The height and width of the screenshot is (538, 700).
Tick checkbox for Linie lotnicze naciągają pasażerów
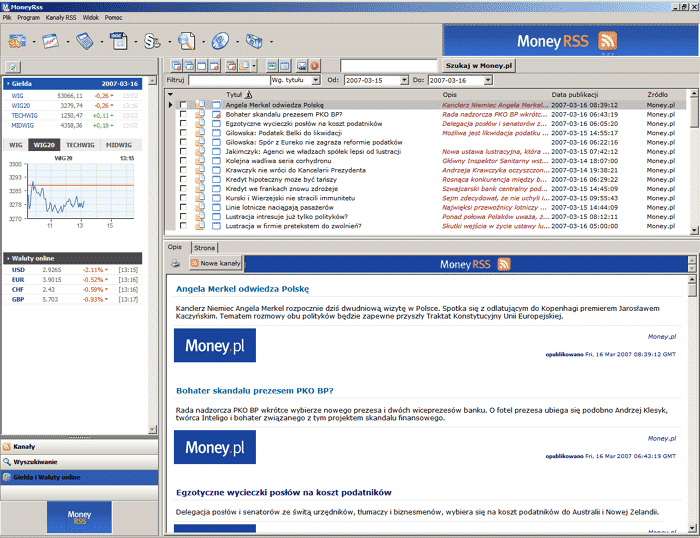183,207
